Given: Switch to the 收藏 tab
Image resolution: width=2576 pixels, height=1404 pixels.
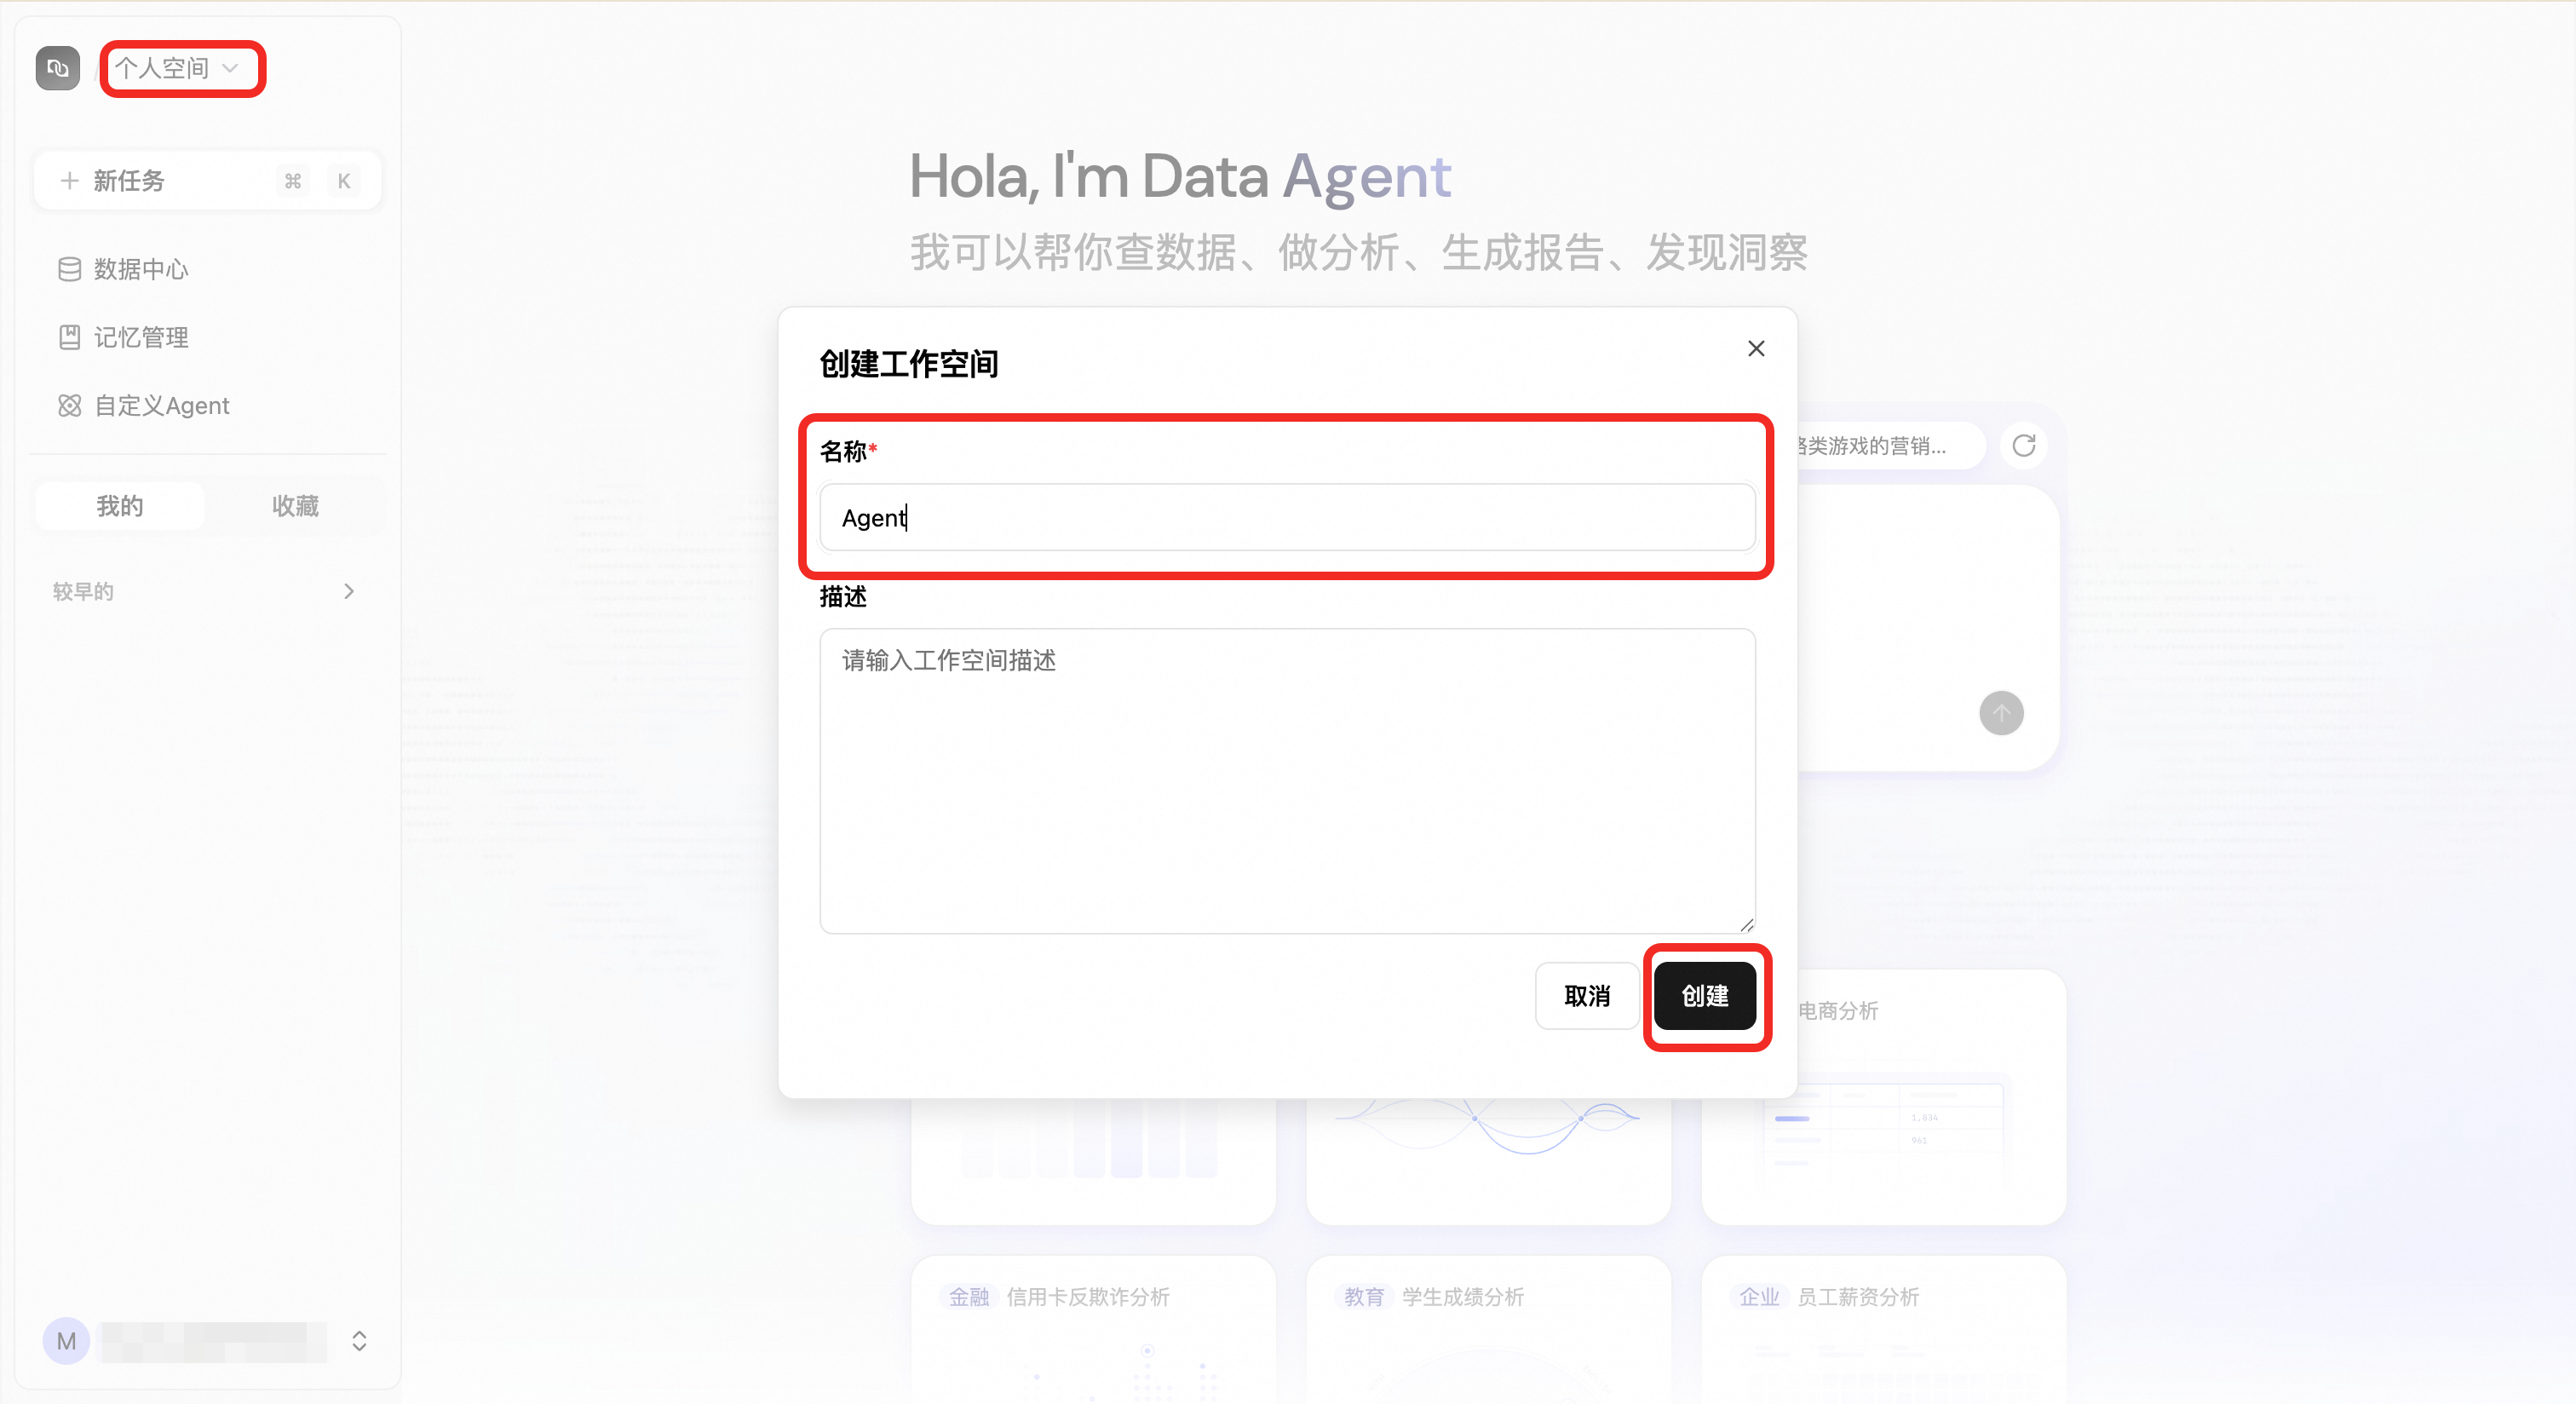Looking at the screenshot, I should [296, 506].
